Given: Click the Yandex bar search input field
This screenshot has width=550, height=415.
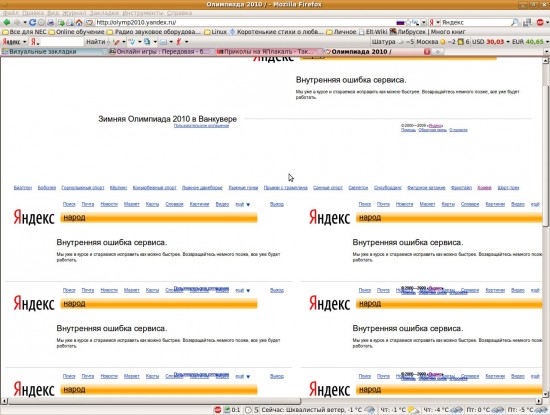Looking at the screenshot, I should 61,42.
